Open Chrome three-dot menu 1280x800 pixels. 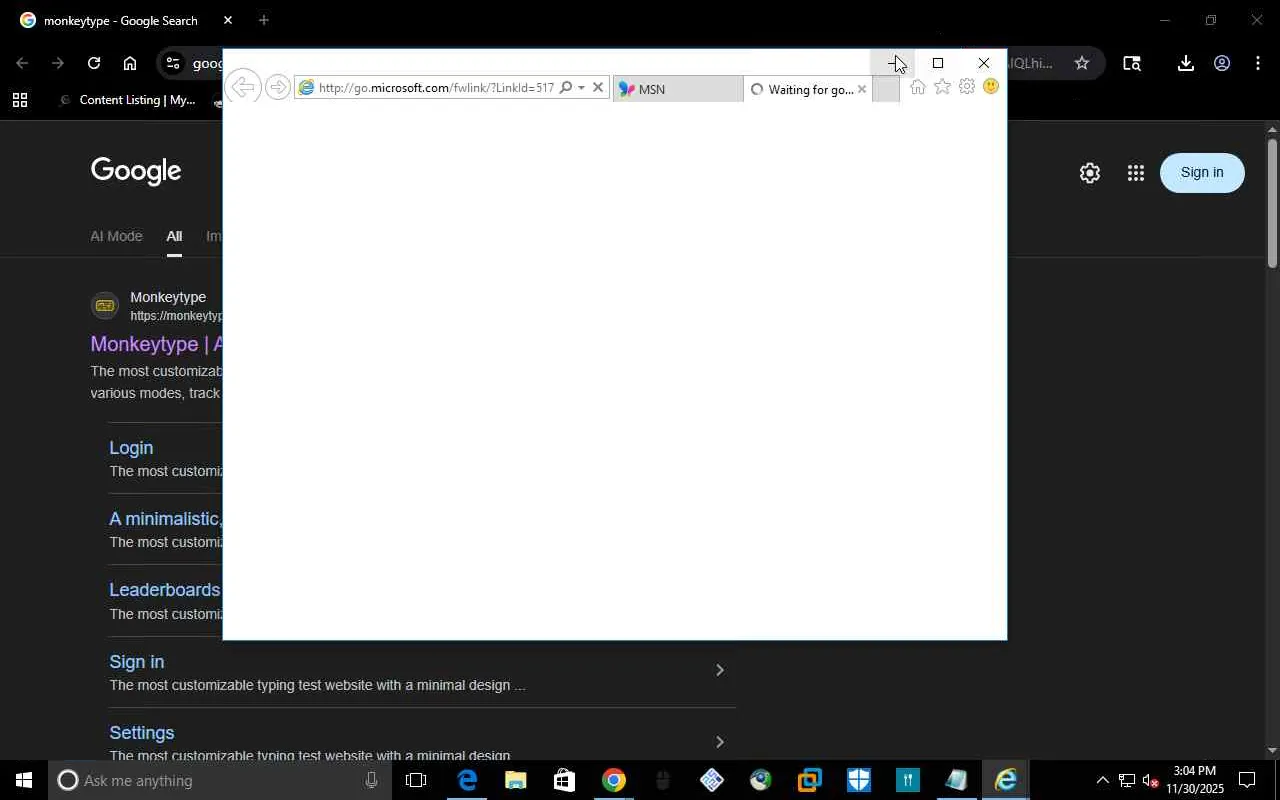pyautogui.click(x=1257, y=63)
